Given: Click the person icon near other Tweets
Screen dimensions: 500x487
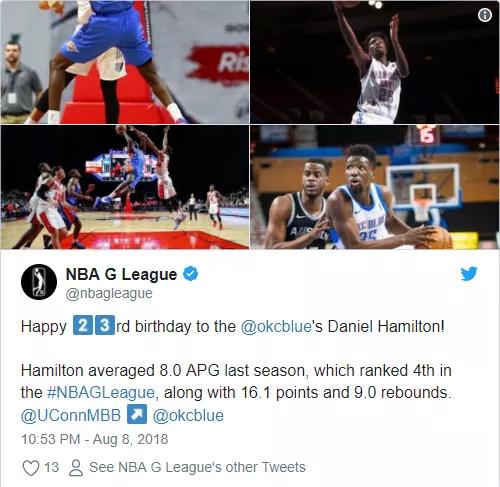Looking at the screenshot, I should [x=76, y=467].
